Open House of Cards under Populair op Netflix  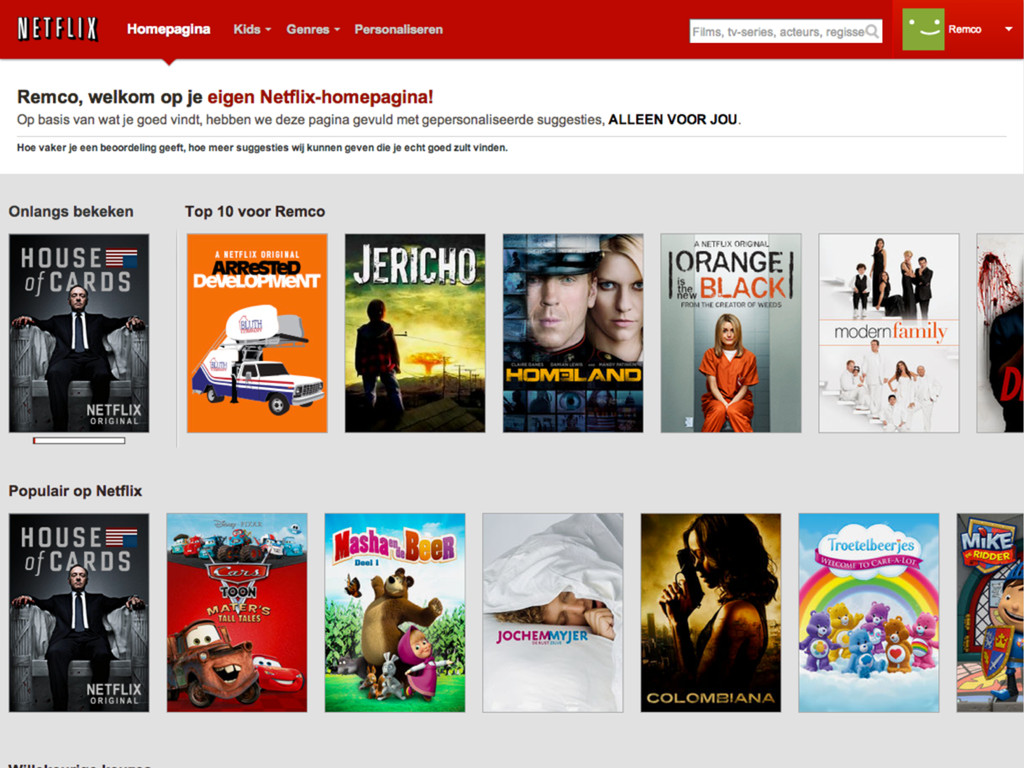[x=79, y=613]
